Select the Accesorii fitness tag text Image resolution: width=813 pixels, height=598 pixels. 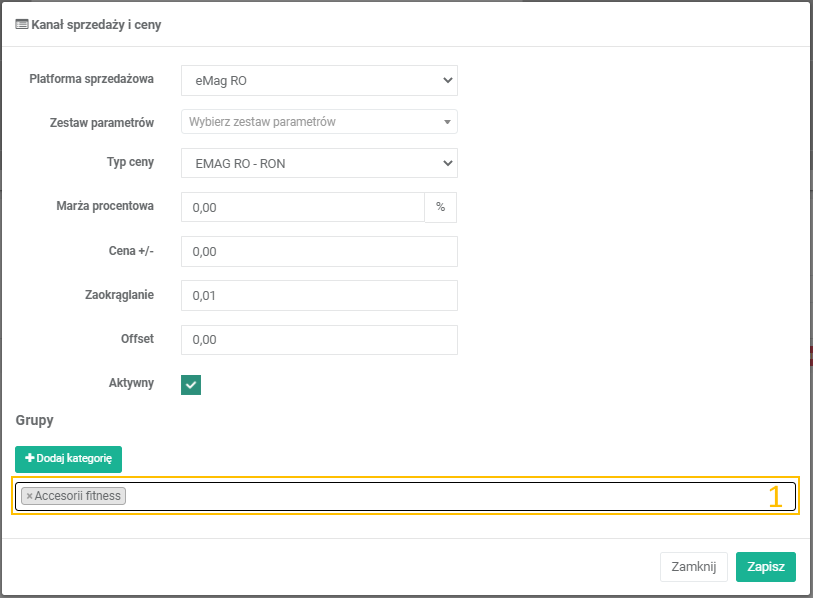pyautogui.click(x=78, y=496)
